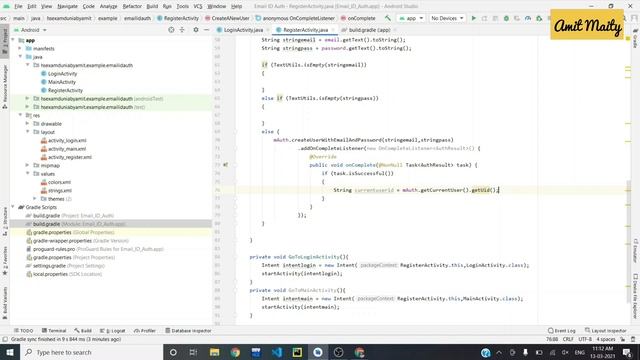Click the Profile app icon in toolbar
Viewport: 640px width, 360px height.
pyautogui.click(x=528, y=18)
